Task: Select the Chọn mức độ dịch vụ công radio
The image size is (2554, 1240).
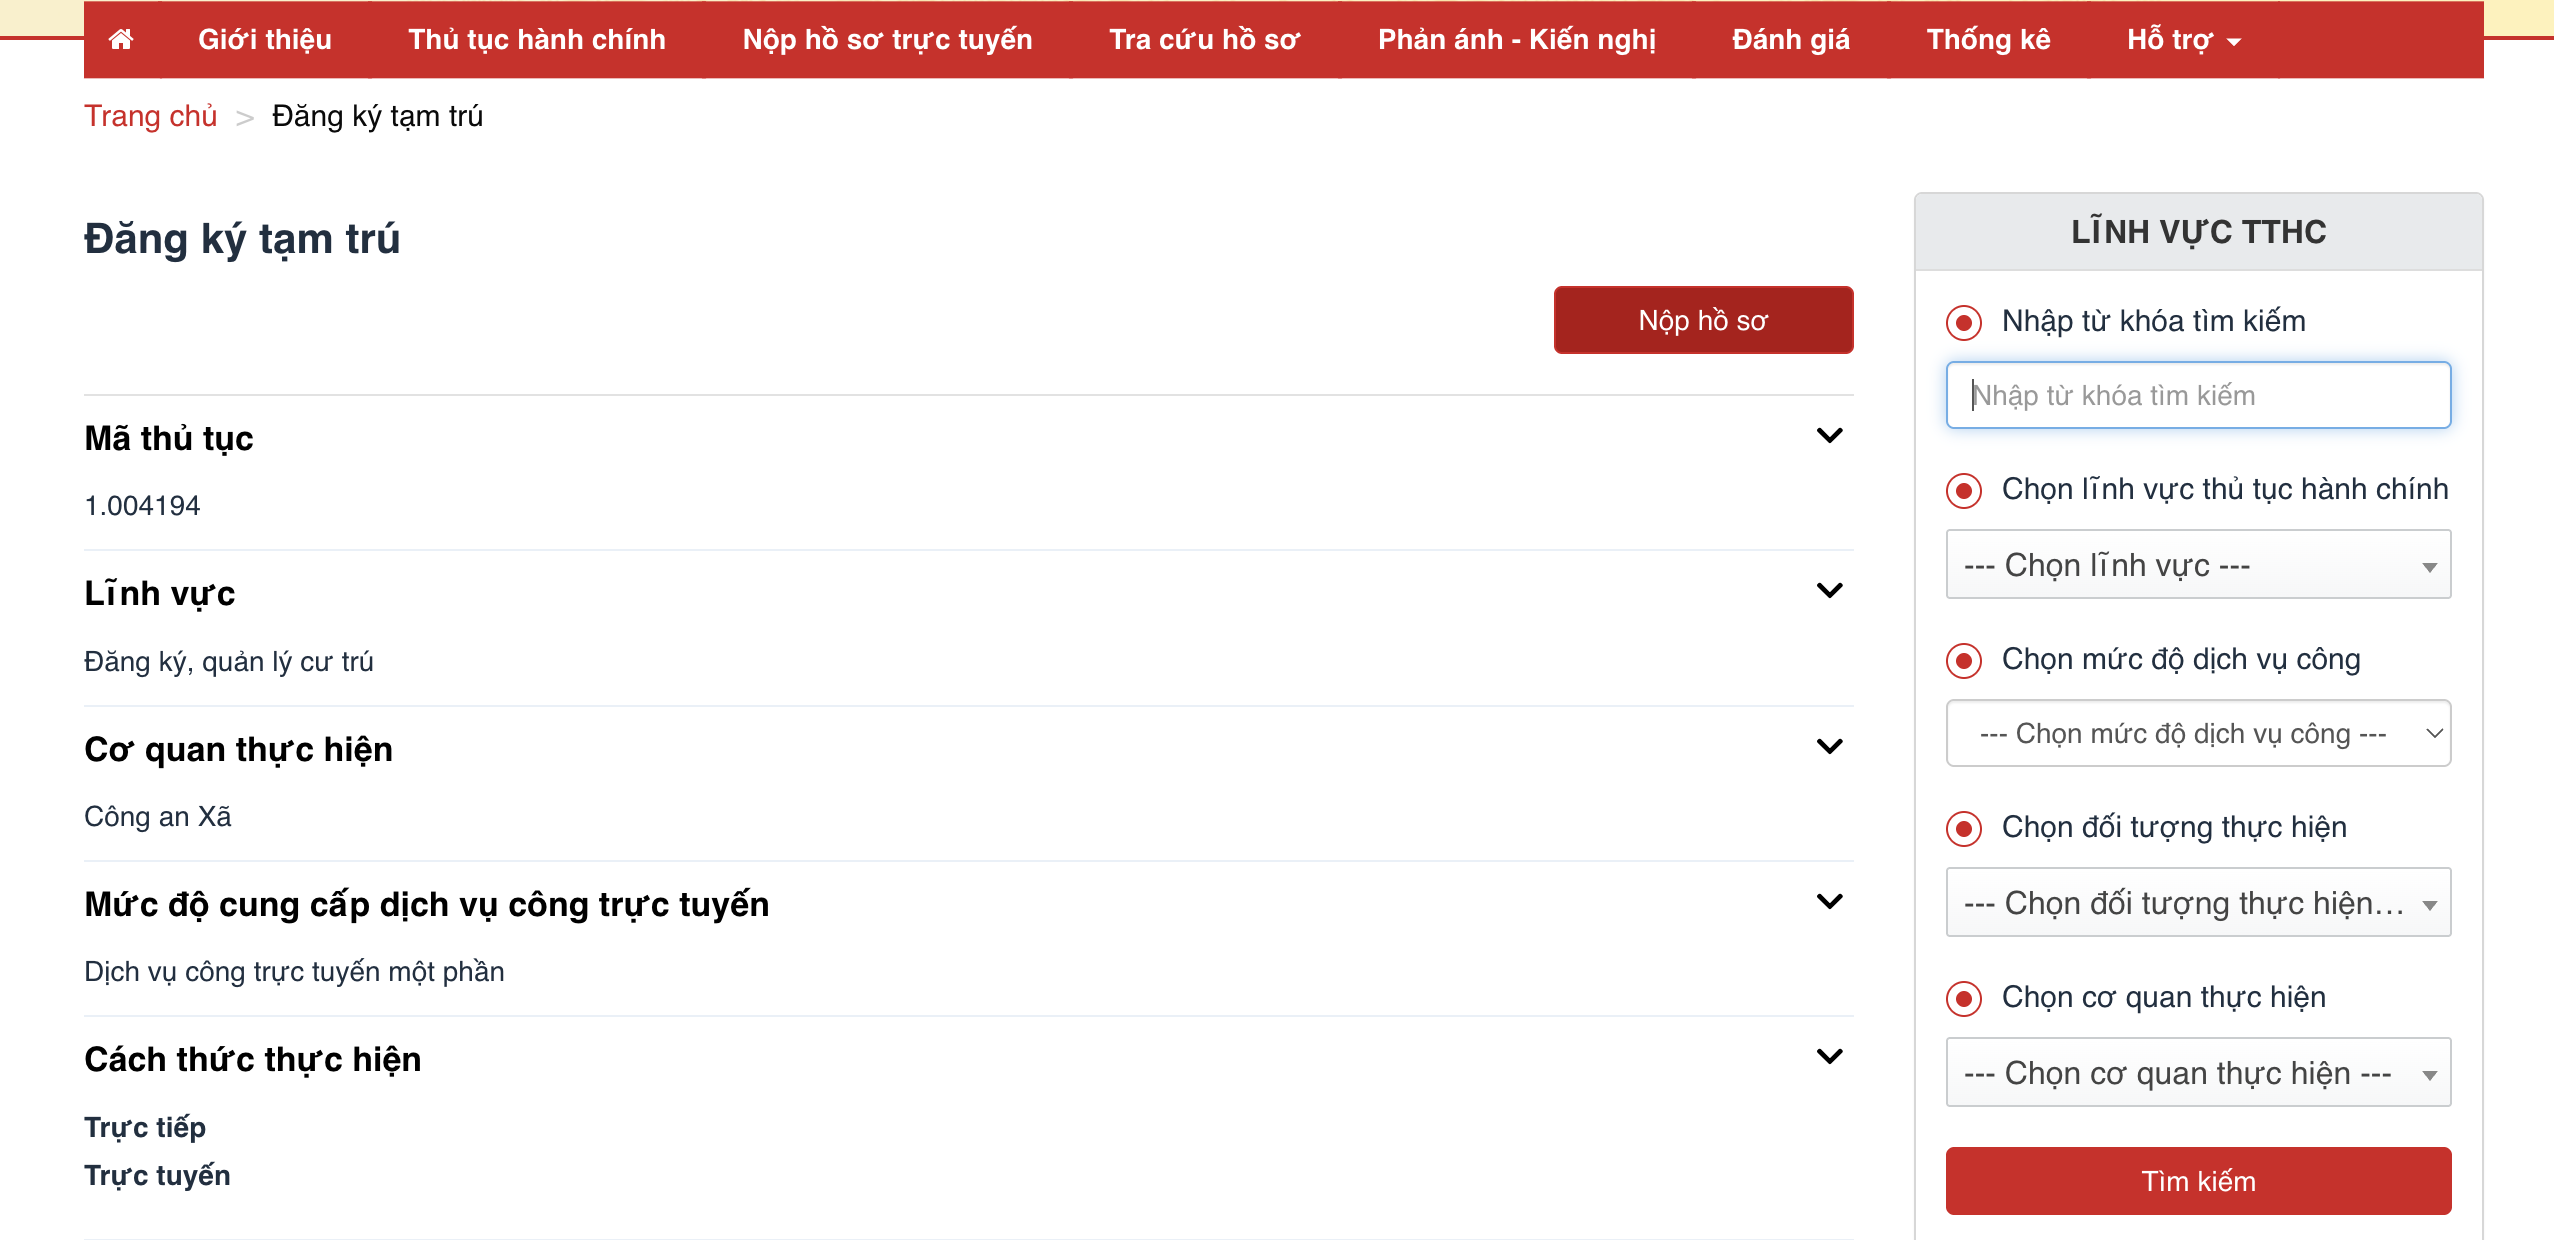Action: click(1964, 661)
